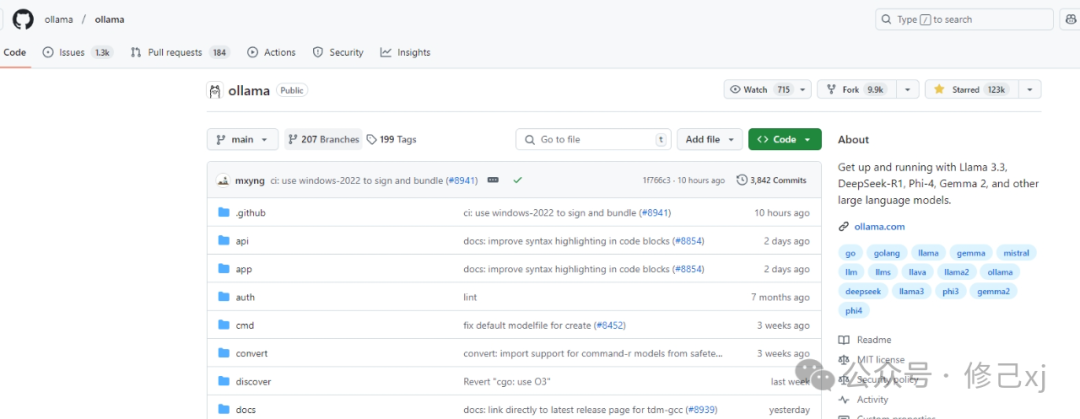The height and width of the screenshot is (419, 1080).
Task: View the 207 Branches link
Action: click(x=324, y=139)
